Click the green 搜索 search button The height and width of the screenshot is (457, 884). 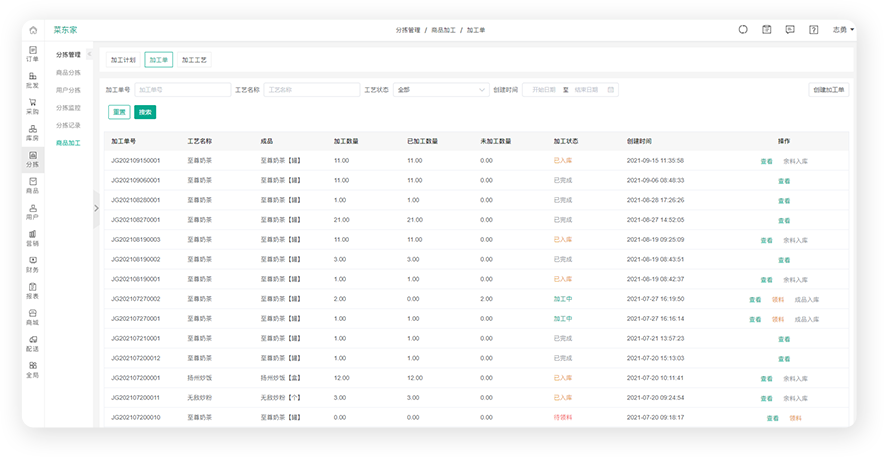click(145, 112)
